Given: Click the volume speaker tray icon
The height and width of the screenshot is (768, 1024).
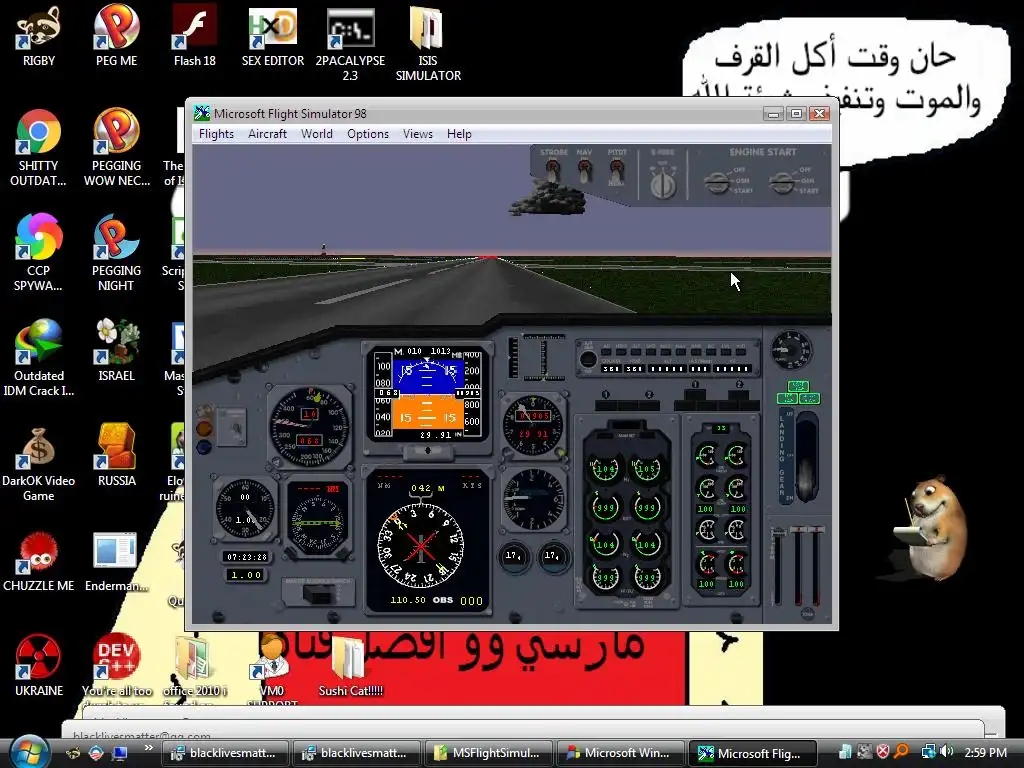Looking at the screenshot, I should (x=947, y=752).
